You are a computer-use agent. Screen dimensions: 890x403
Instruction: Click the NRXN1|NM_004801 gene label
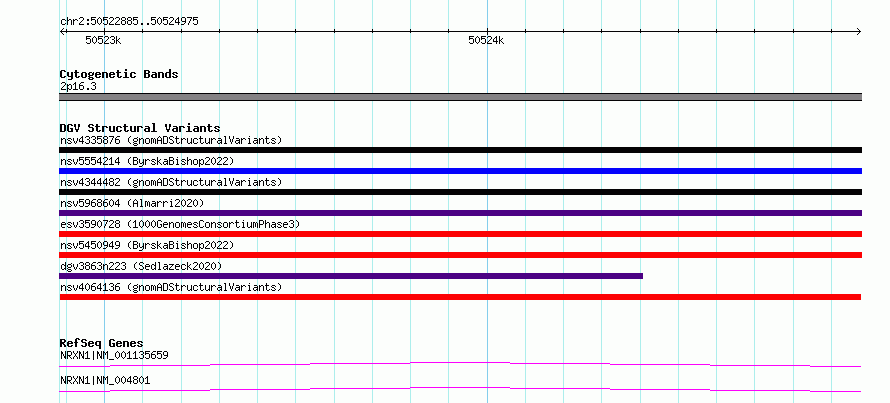pyautogui.click(x=105, y=380)
